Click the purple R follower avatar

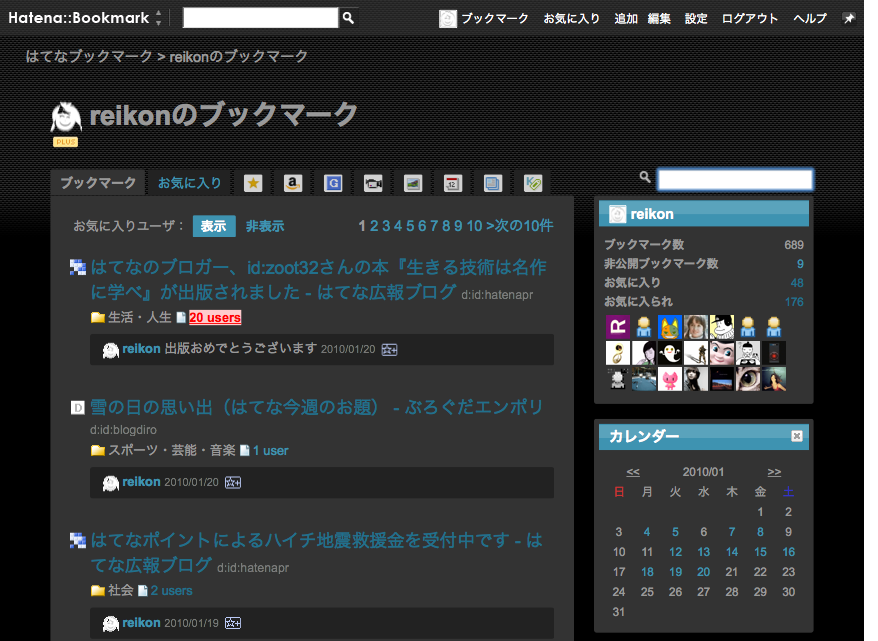pyautogui.click(x=618, y=327)
